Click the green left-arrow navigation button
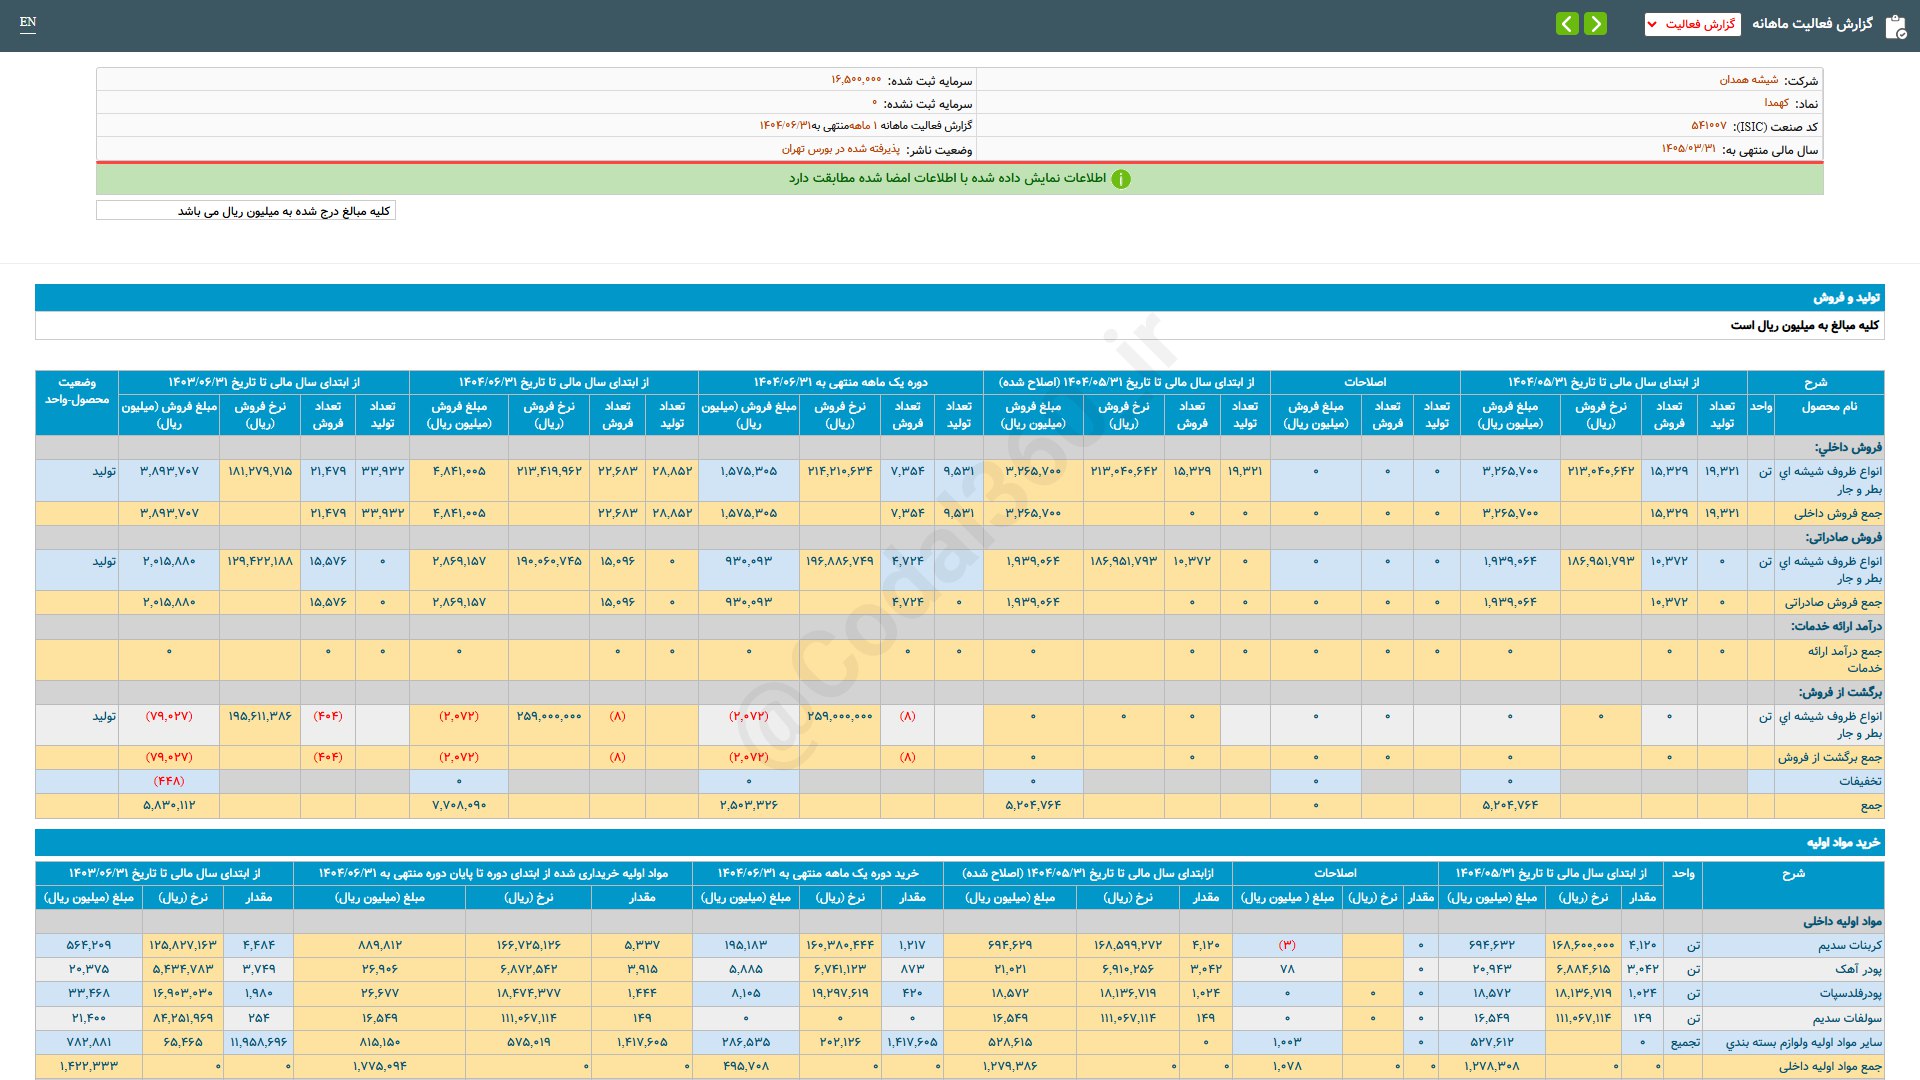This screenshot has width=1920, height=1080. [1567, 23]
